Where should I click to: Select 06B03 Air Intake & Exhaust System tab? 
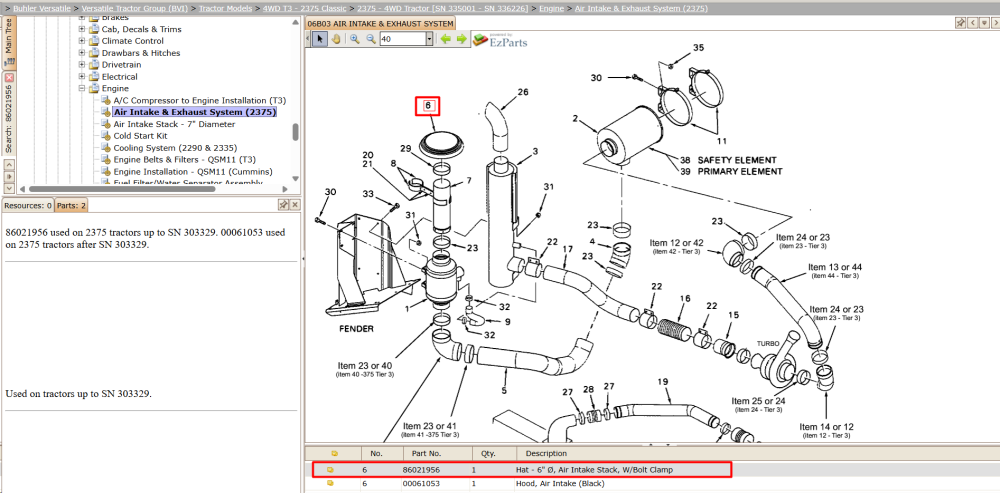click(381, 24)
